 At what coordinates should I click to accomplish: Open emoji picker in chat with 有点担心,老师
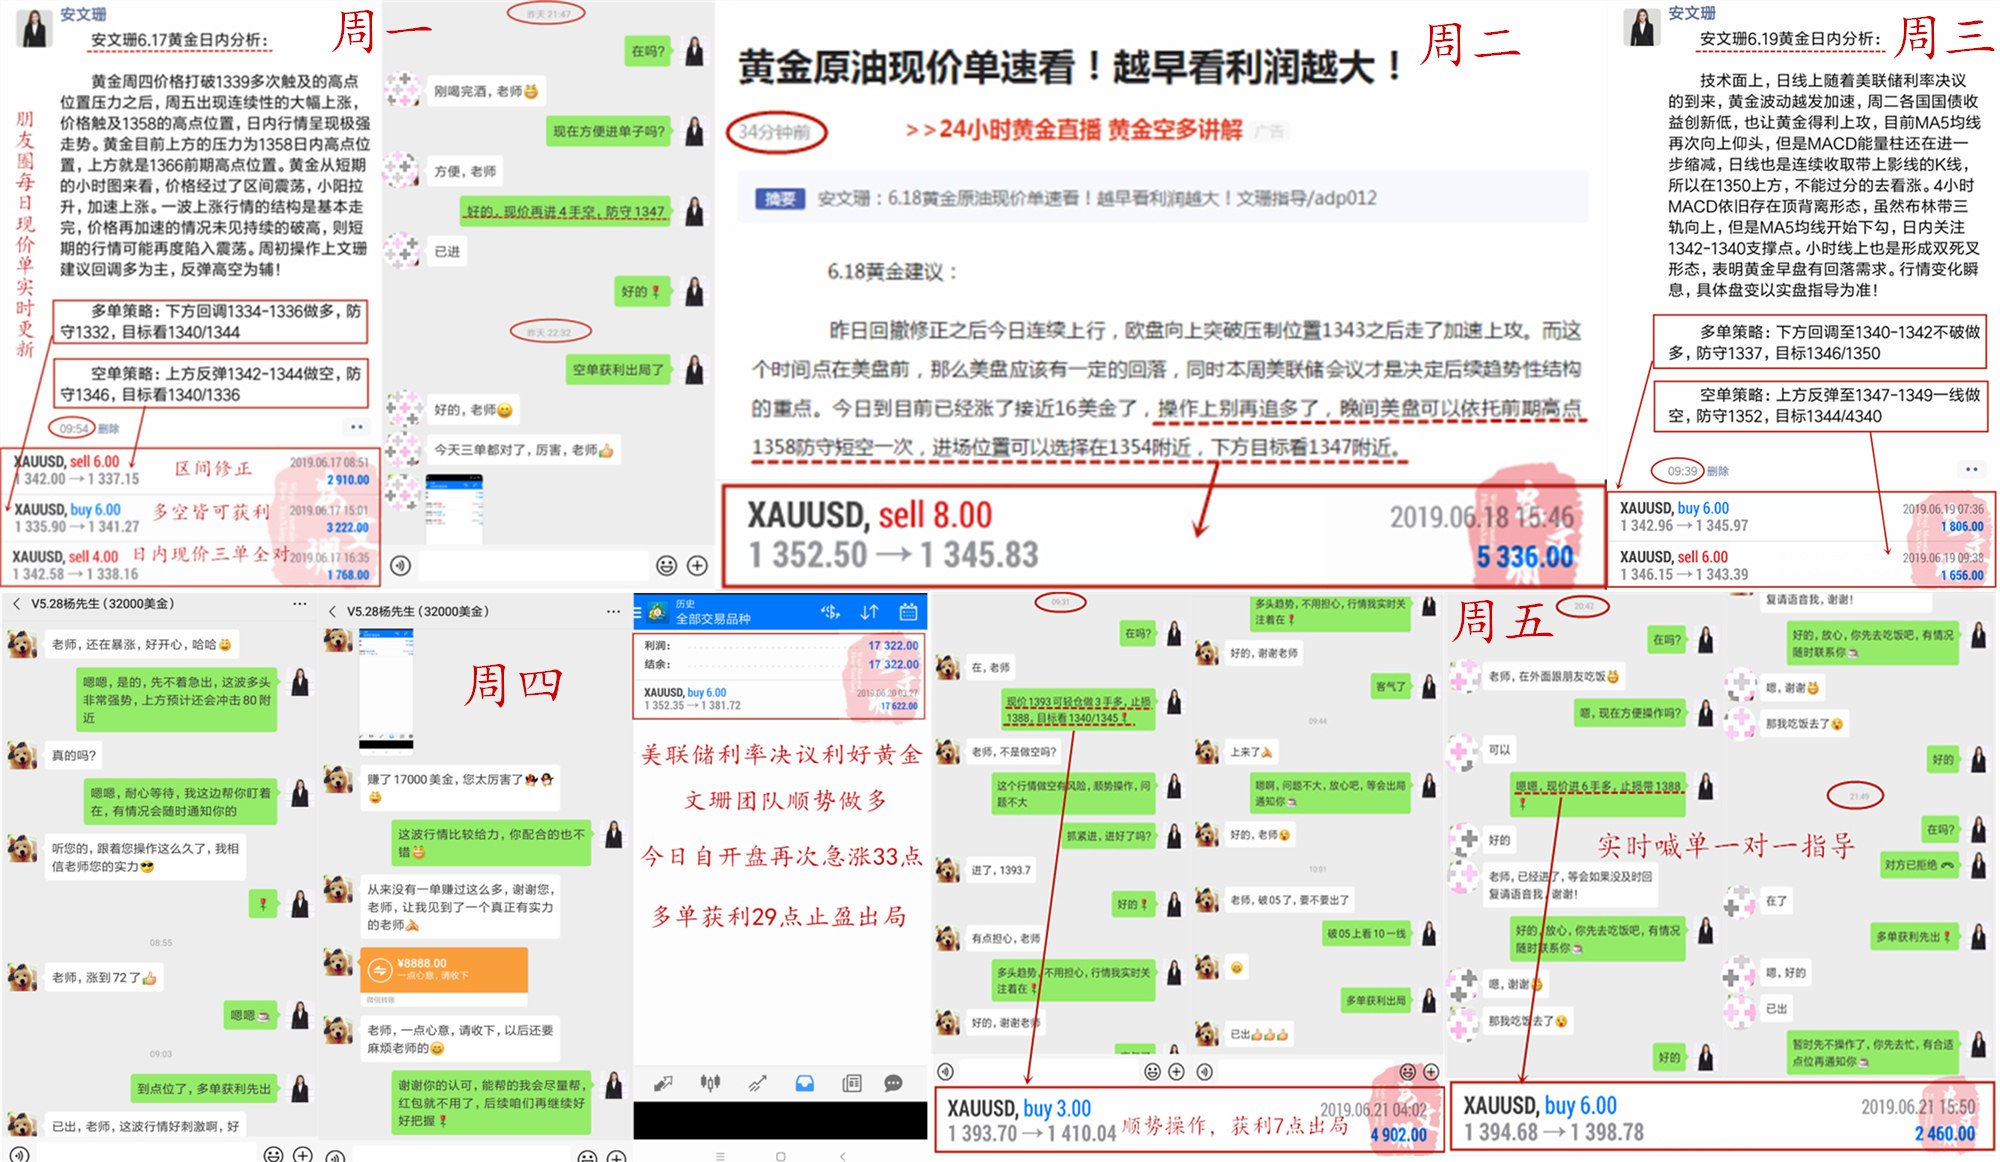(x=1152, y=1072)
